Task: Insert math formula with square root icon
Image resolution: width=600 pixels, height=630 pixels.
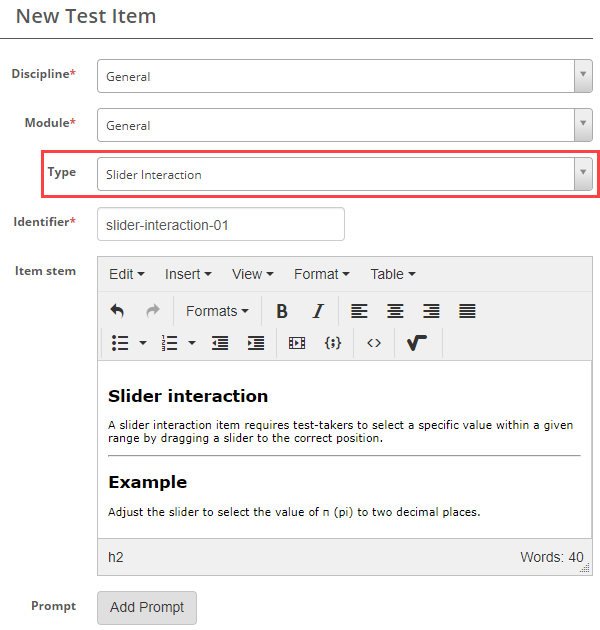Action: pos(417,343)
